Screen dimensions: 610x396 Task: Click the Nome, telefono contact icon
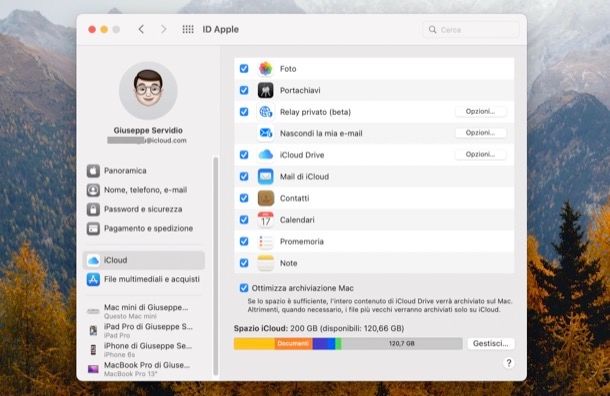click(93, 190)
